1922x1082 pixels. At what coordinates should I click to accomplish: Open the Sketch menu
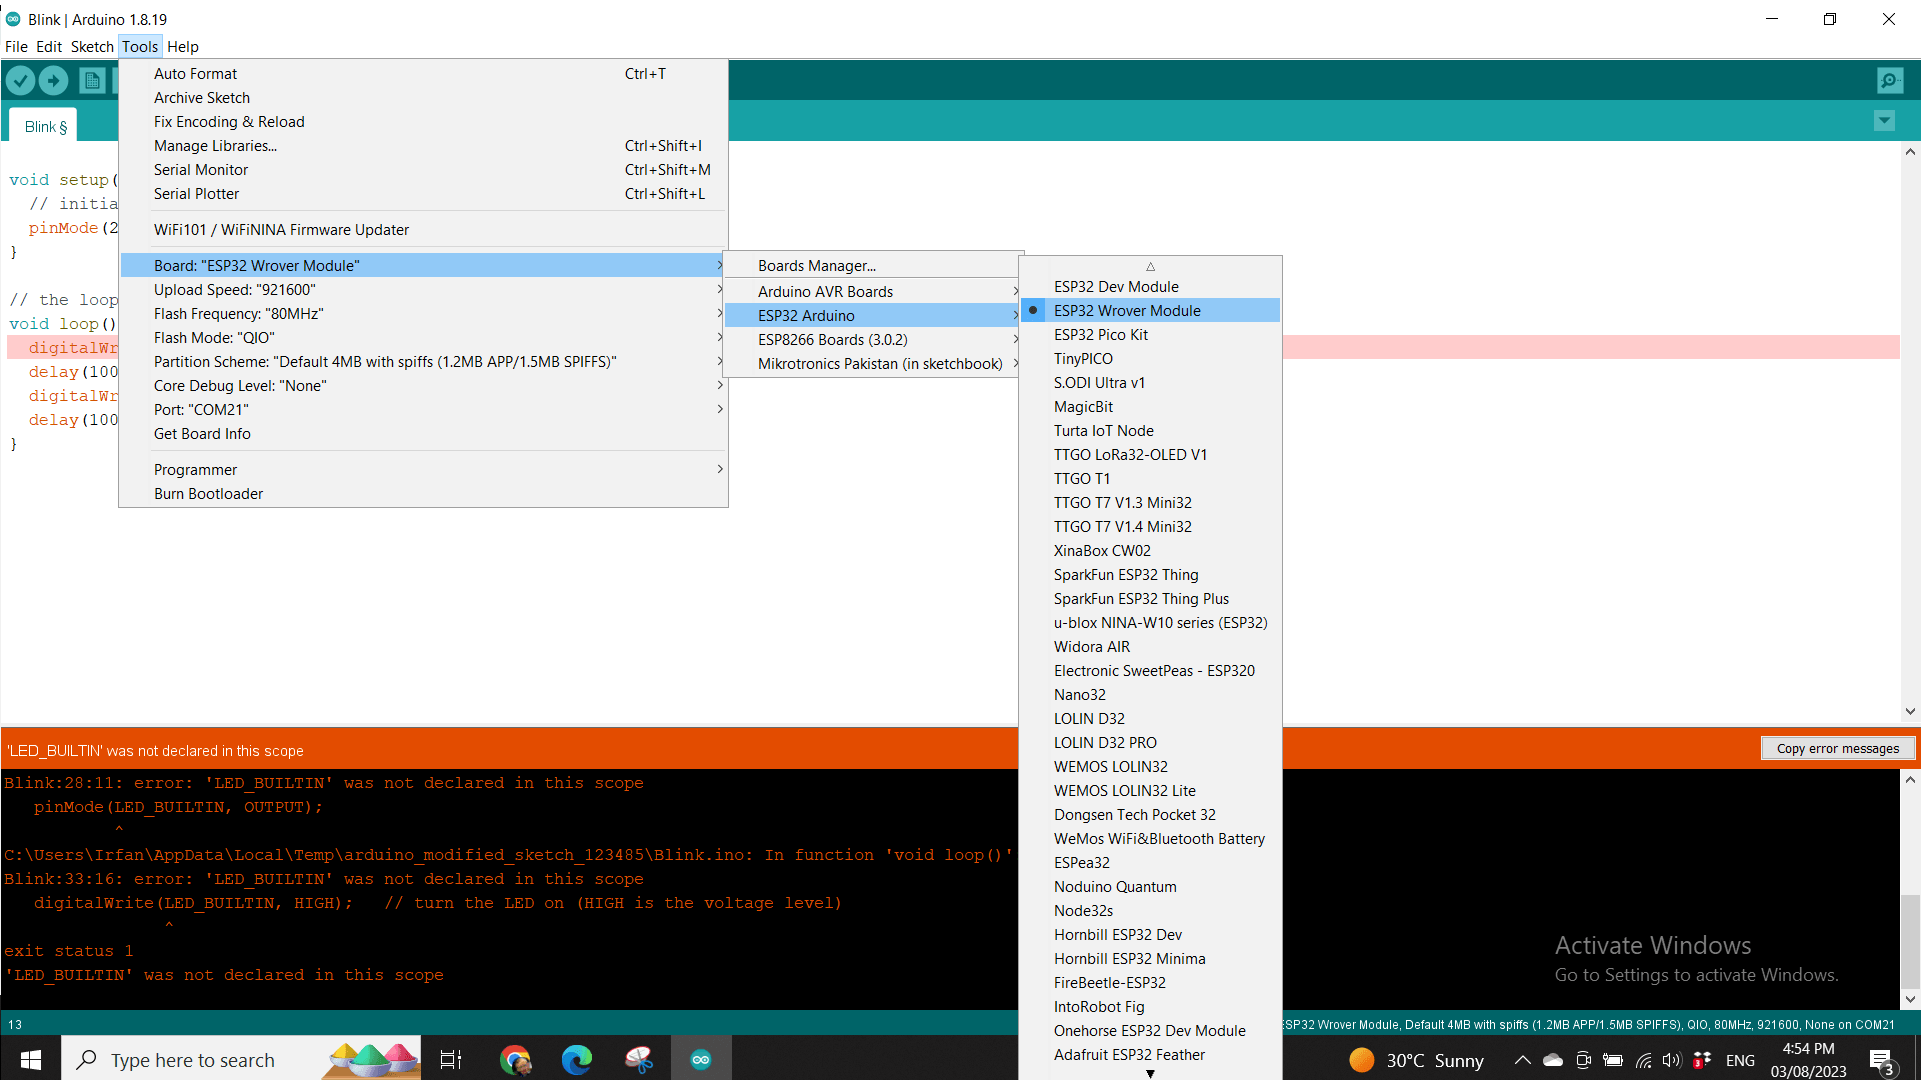click(x=92, y=47)
